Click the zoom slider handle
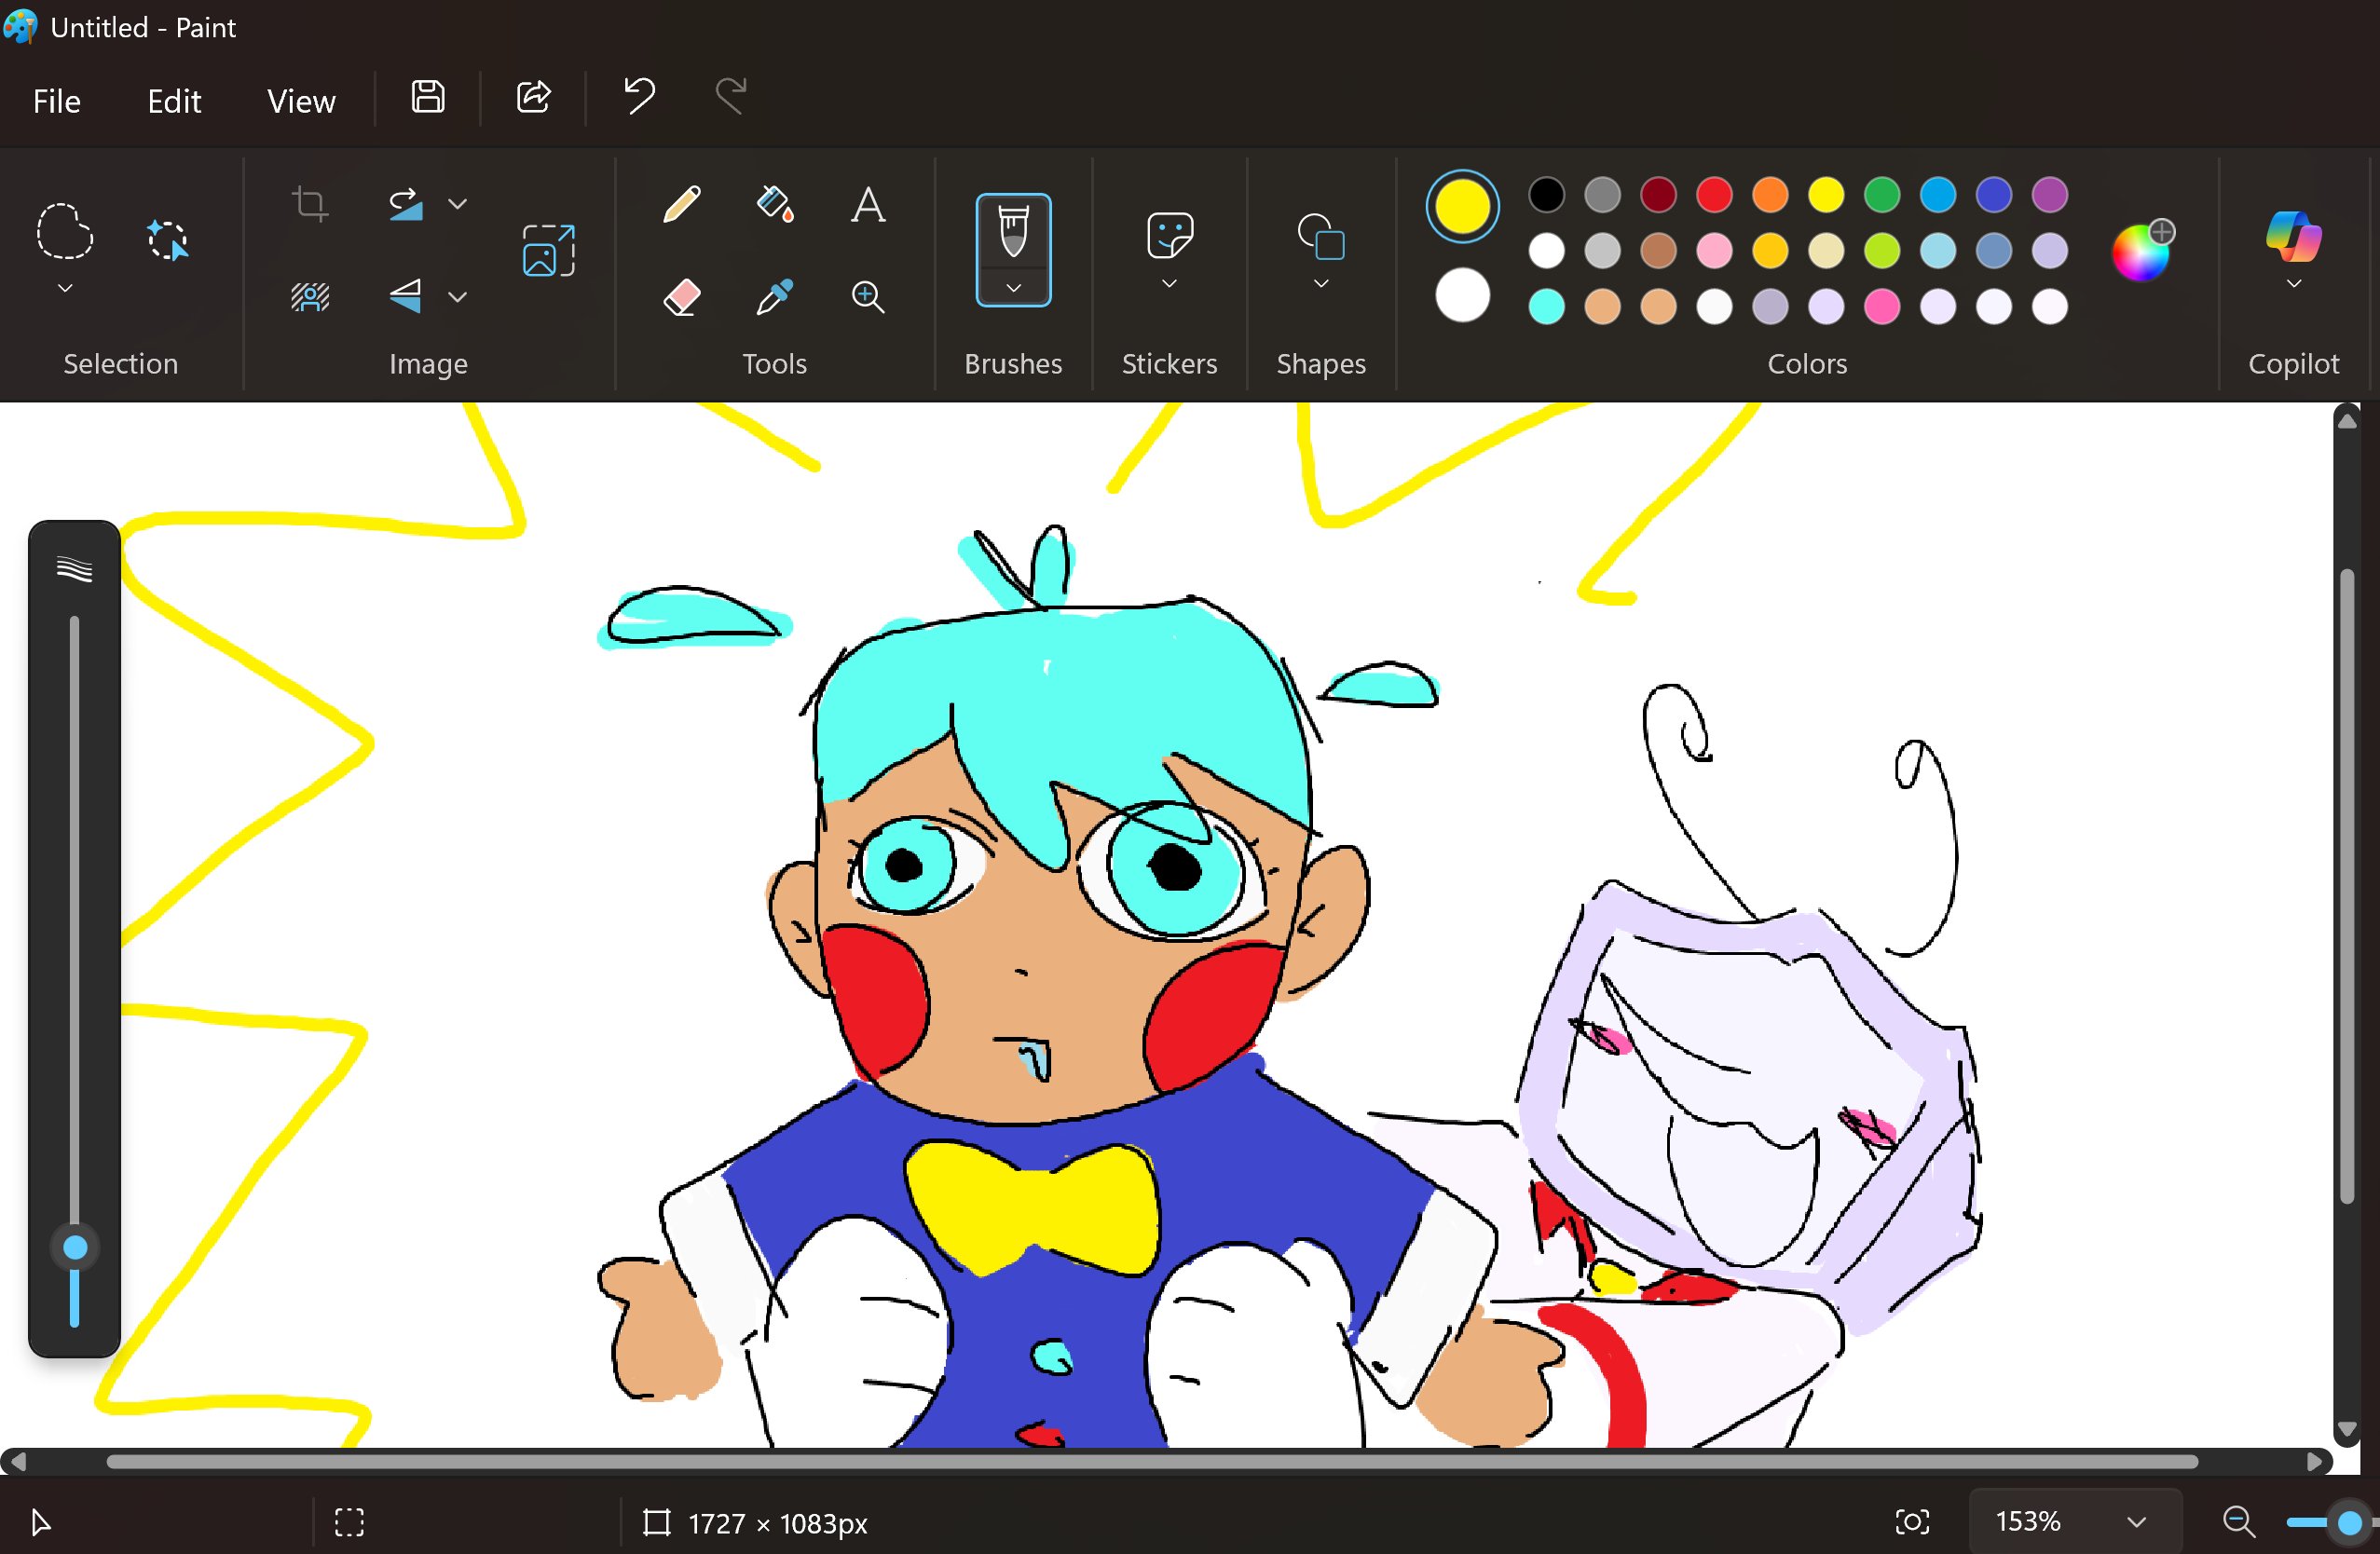 (2350, 1522)
